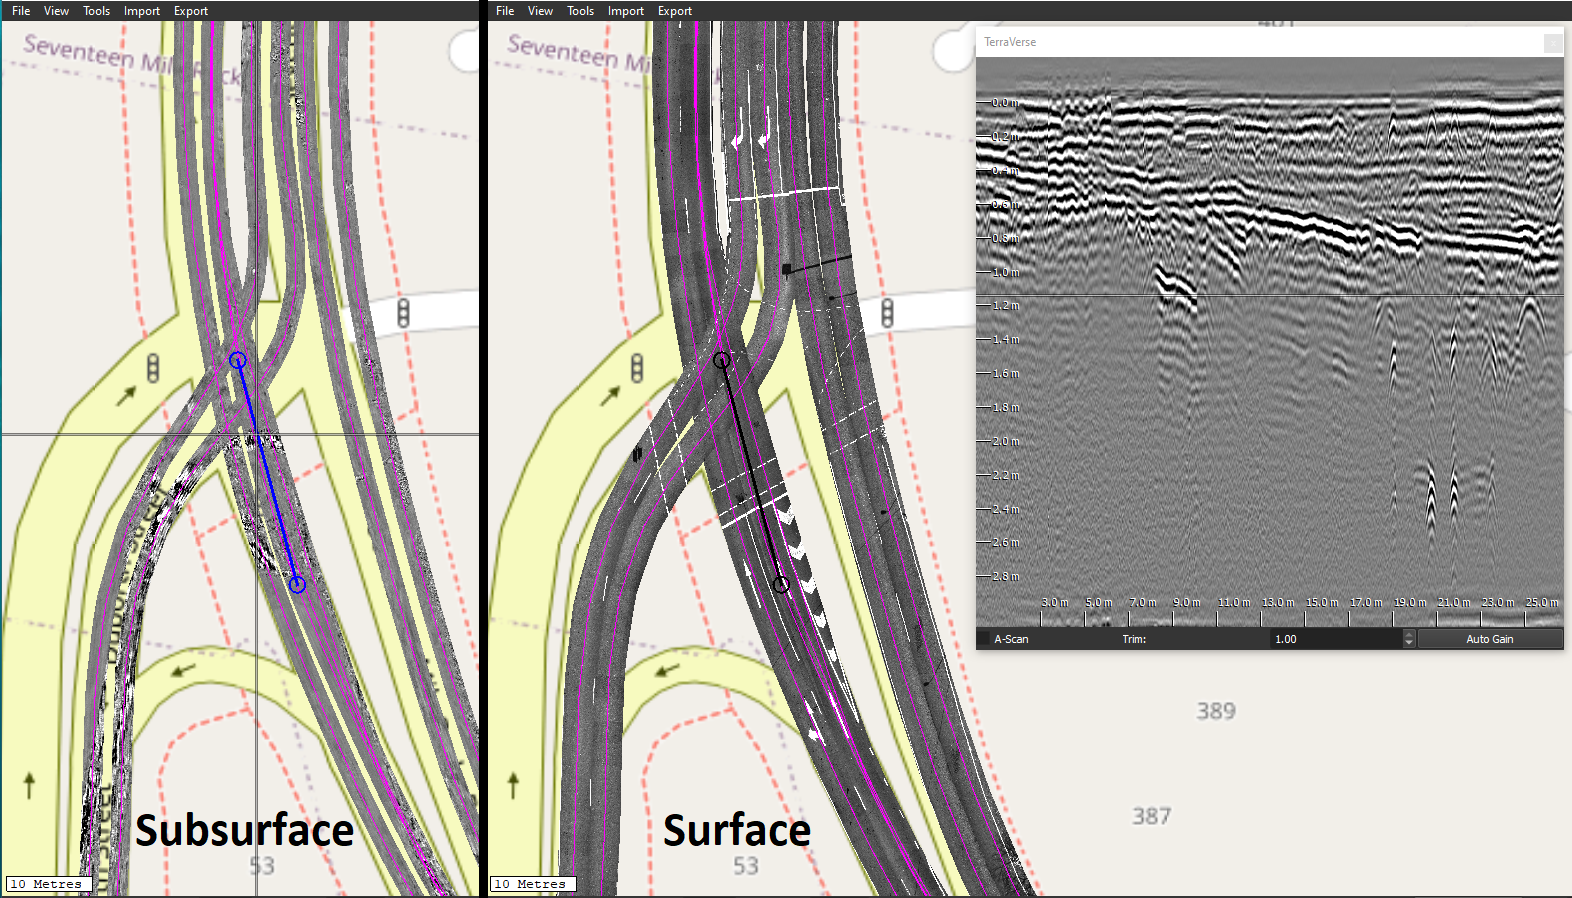Select the black lower endpoint in the Surface map
Image resolution: width=1572 pixels, height=898 pixels.
coord(781,584)
